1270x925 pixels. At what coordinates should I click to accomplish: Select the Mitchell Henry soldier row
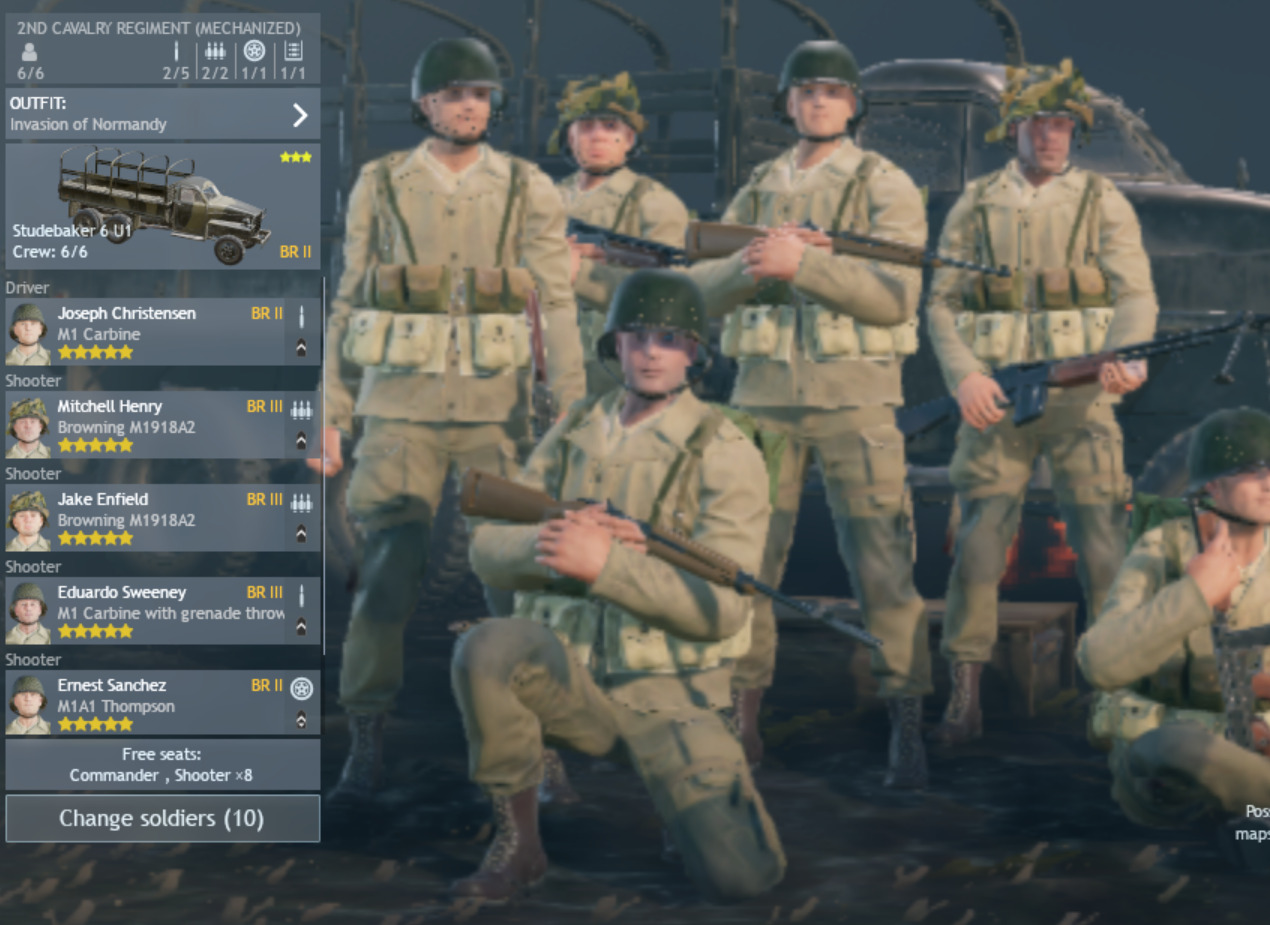click(163, 425)
